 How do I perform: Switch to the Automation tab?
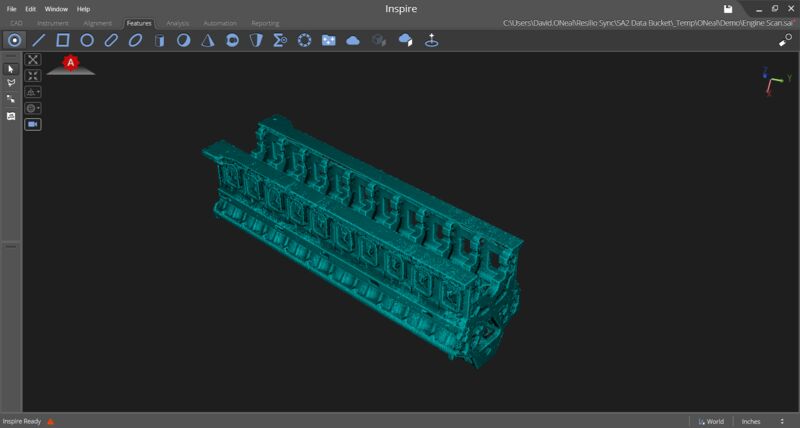(220, 23)
